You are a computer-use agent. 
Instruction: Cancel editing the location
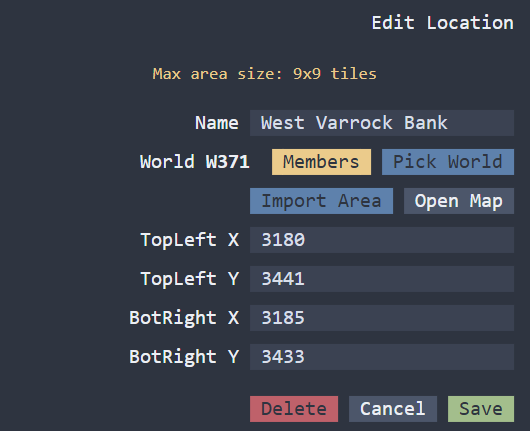tap(393, 409)
